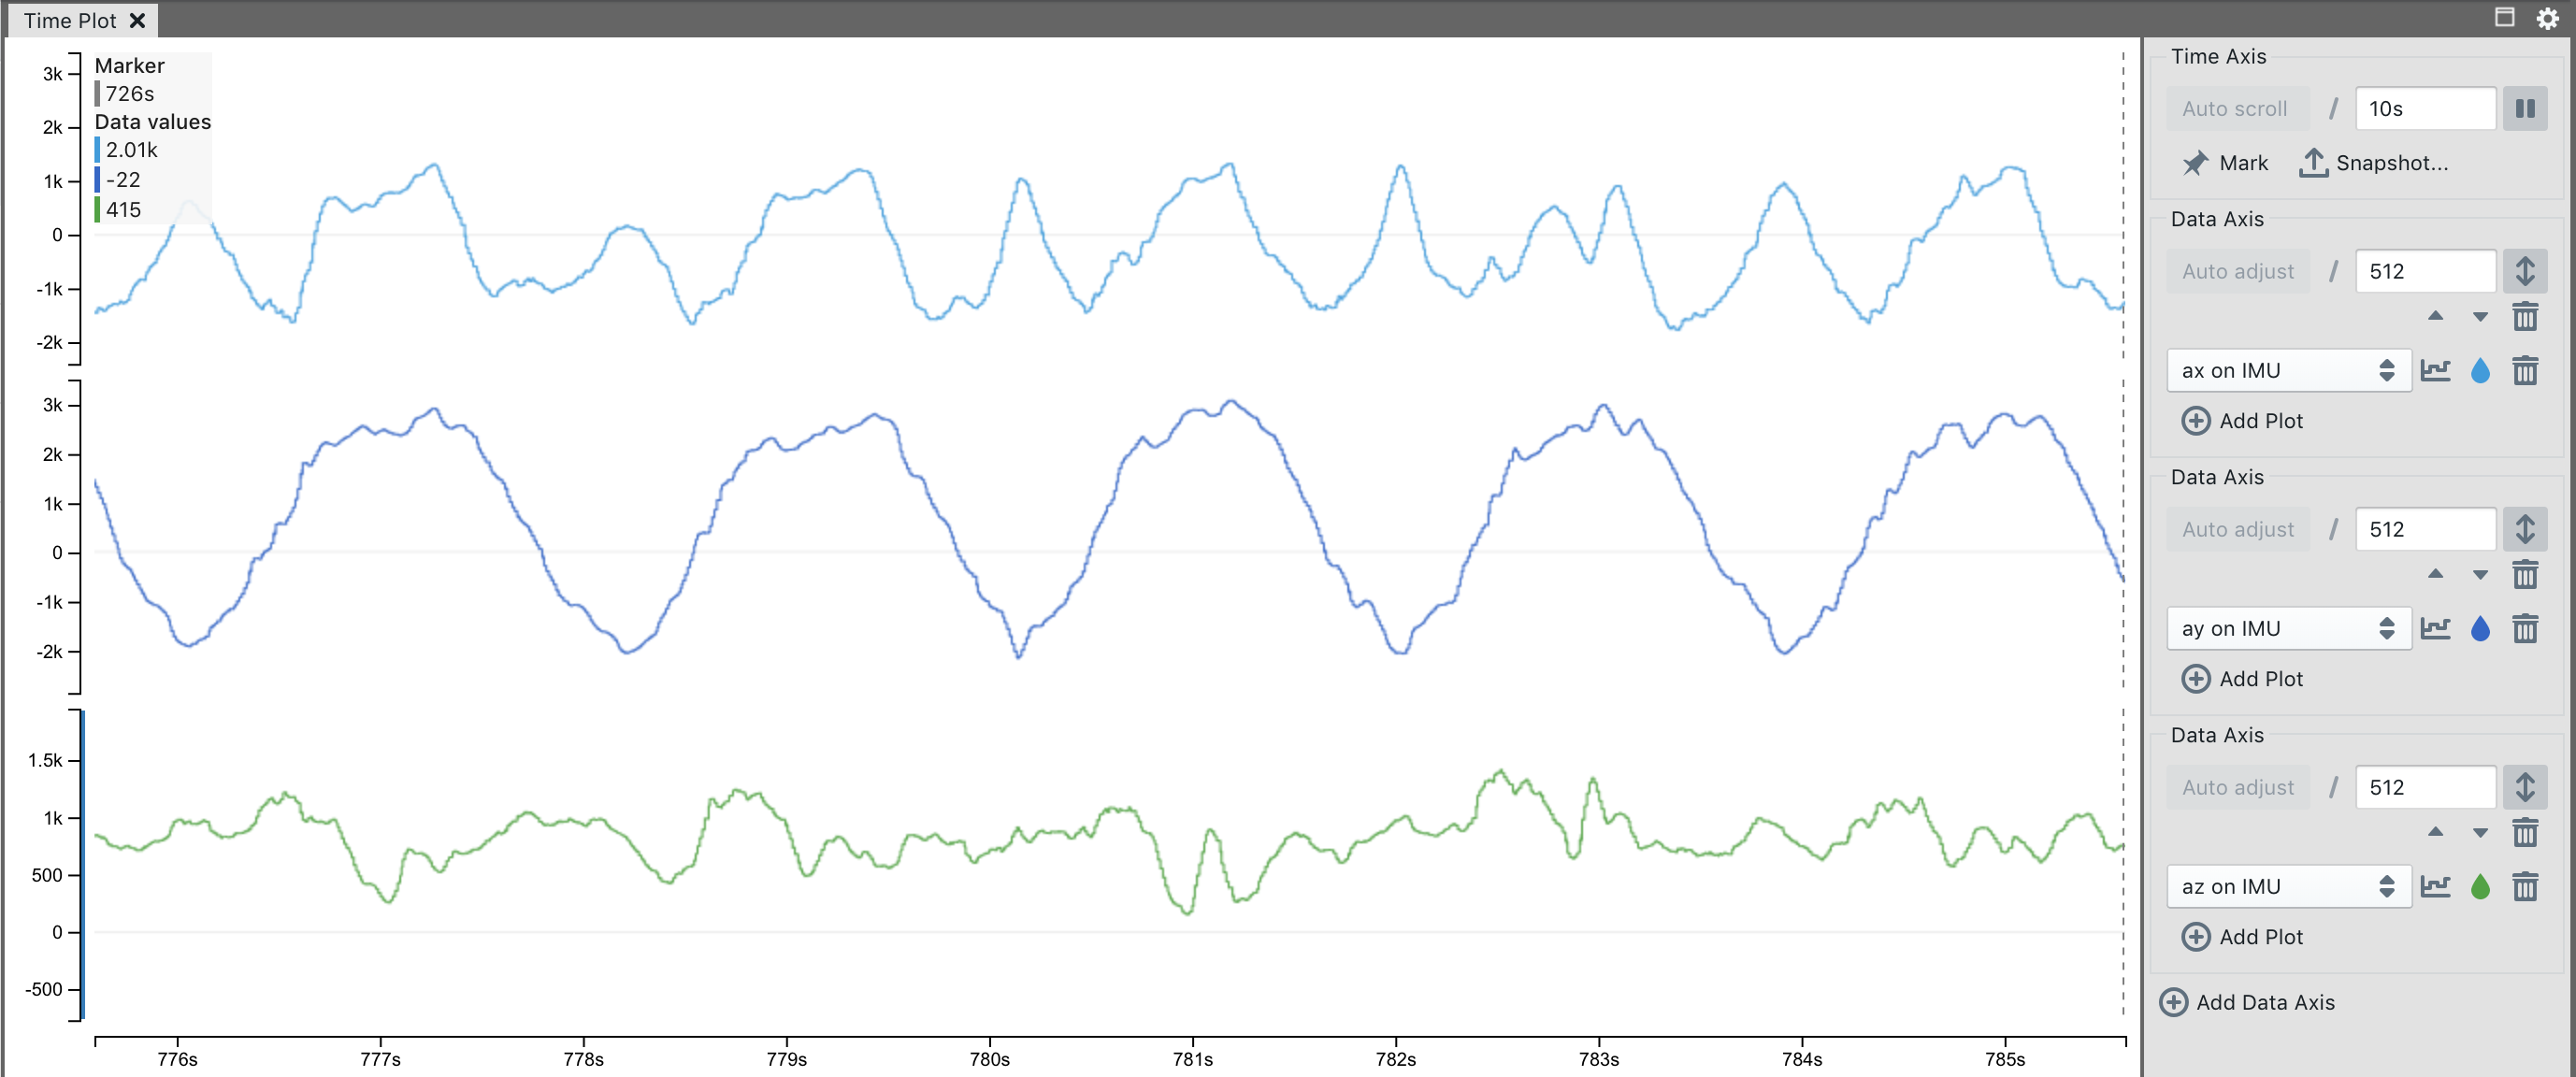Image resolution: width=2576 pixels, height=1077 pixels.
Task: Click Add Plot under az on IMU
Action: 2242,937
